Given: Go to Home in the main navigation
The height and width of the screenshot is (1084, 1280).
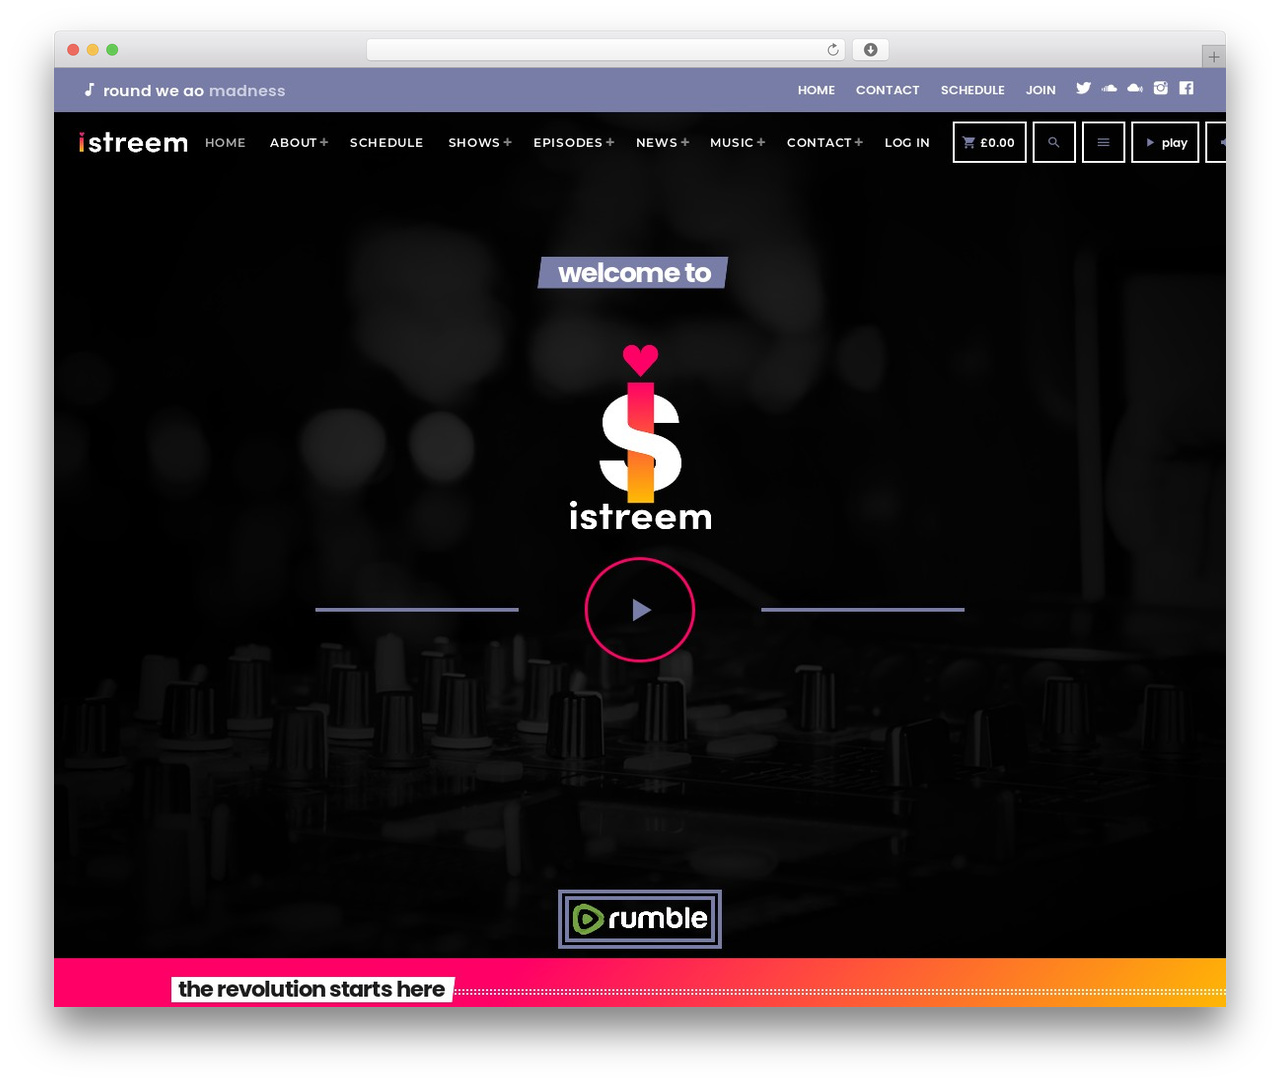Looking at the screenshot, I should 225,142.
